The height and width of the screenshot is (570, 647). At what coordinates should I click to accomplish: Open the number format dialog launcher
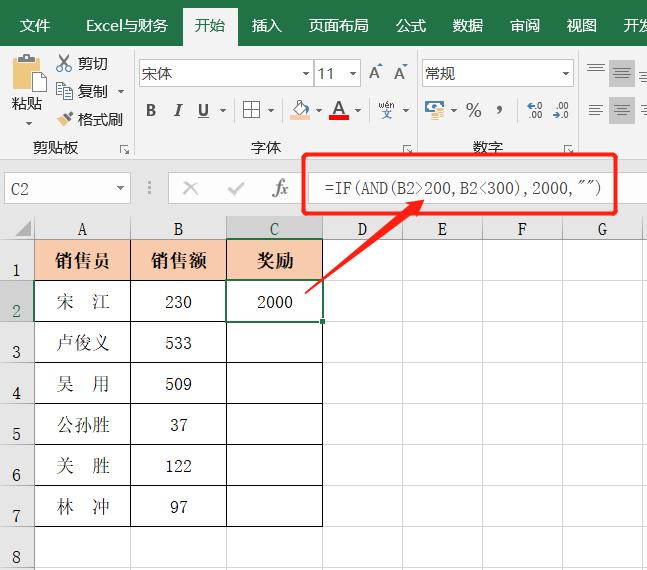569,149
